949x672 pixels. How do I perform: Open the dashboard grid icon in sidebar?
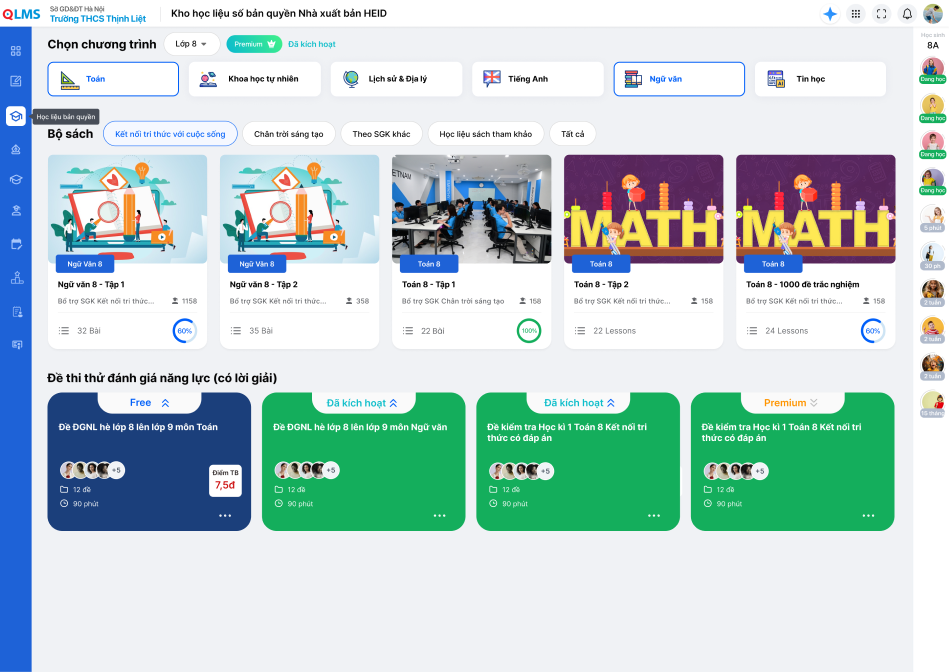(16, 51)
